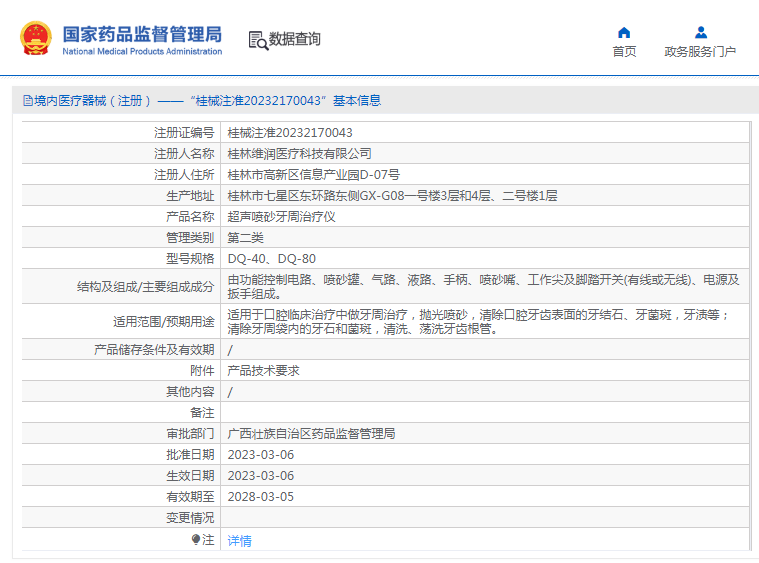Viewport: 759px width, 563px height.
Task: Click production address 桂林市七星区东环路东侧 value
Action: (x=392, y=196)
